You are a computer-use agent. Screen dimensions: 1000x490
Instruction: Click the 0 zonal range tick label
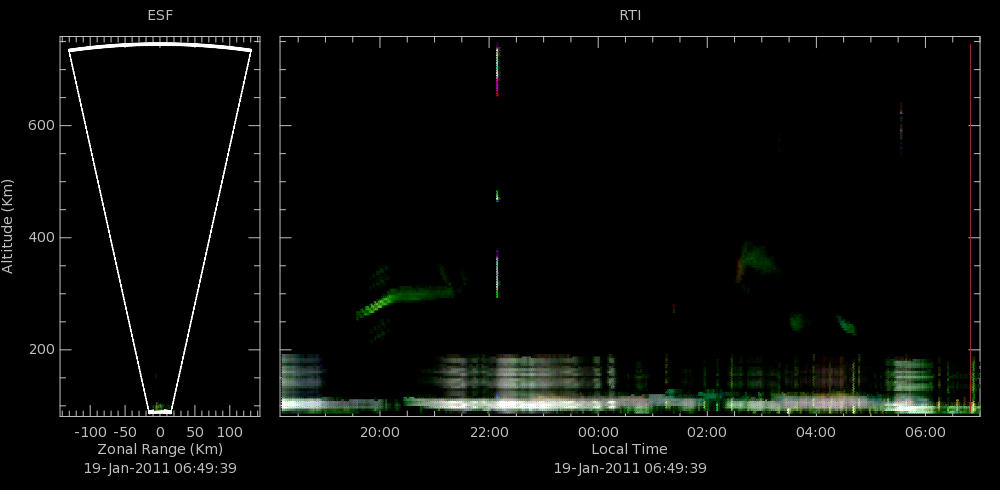(160, 432)
